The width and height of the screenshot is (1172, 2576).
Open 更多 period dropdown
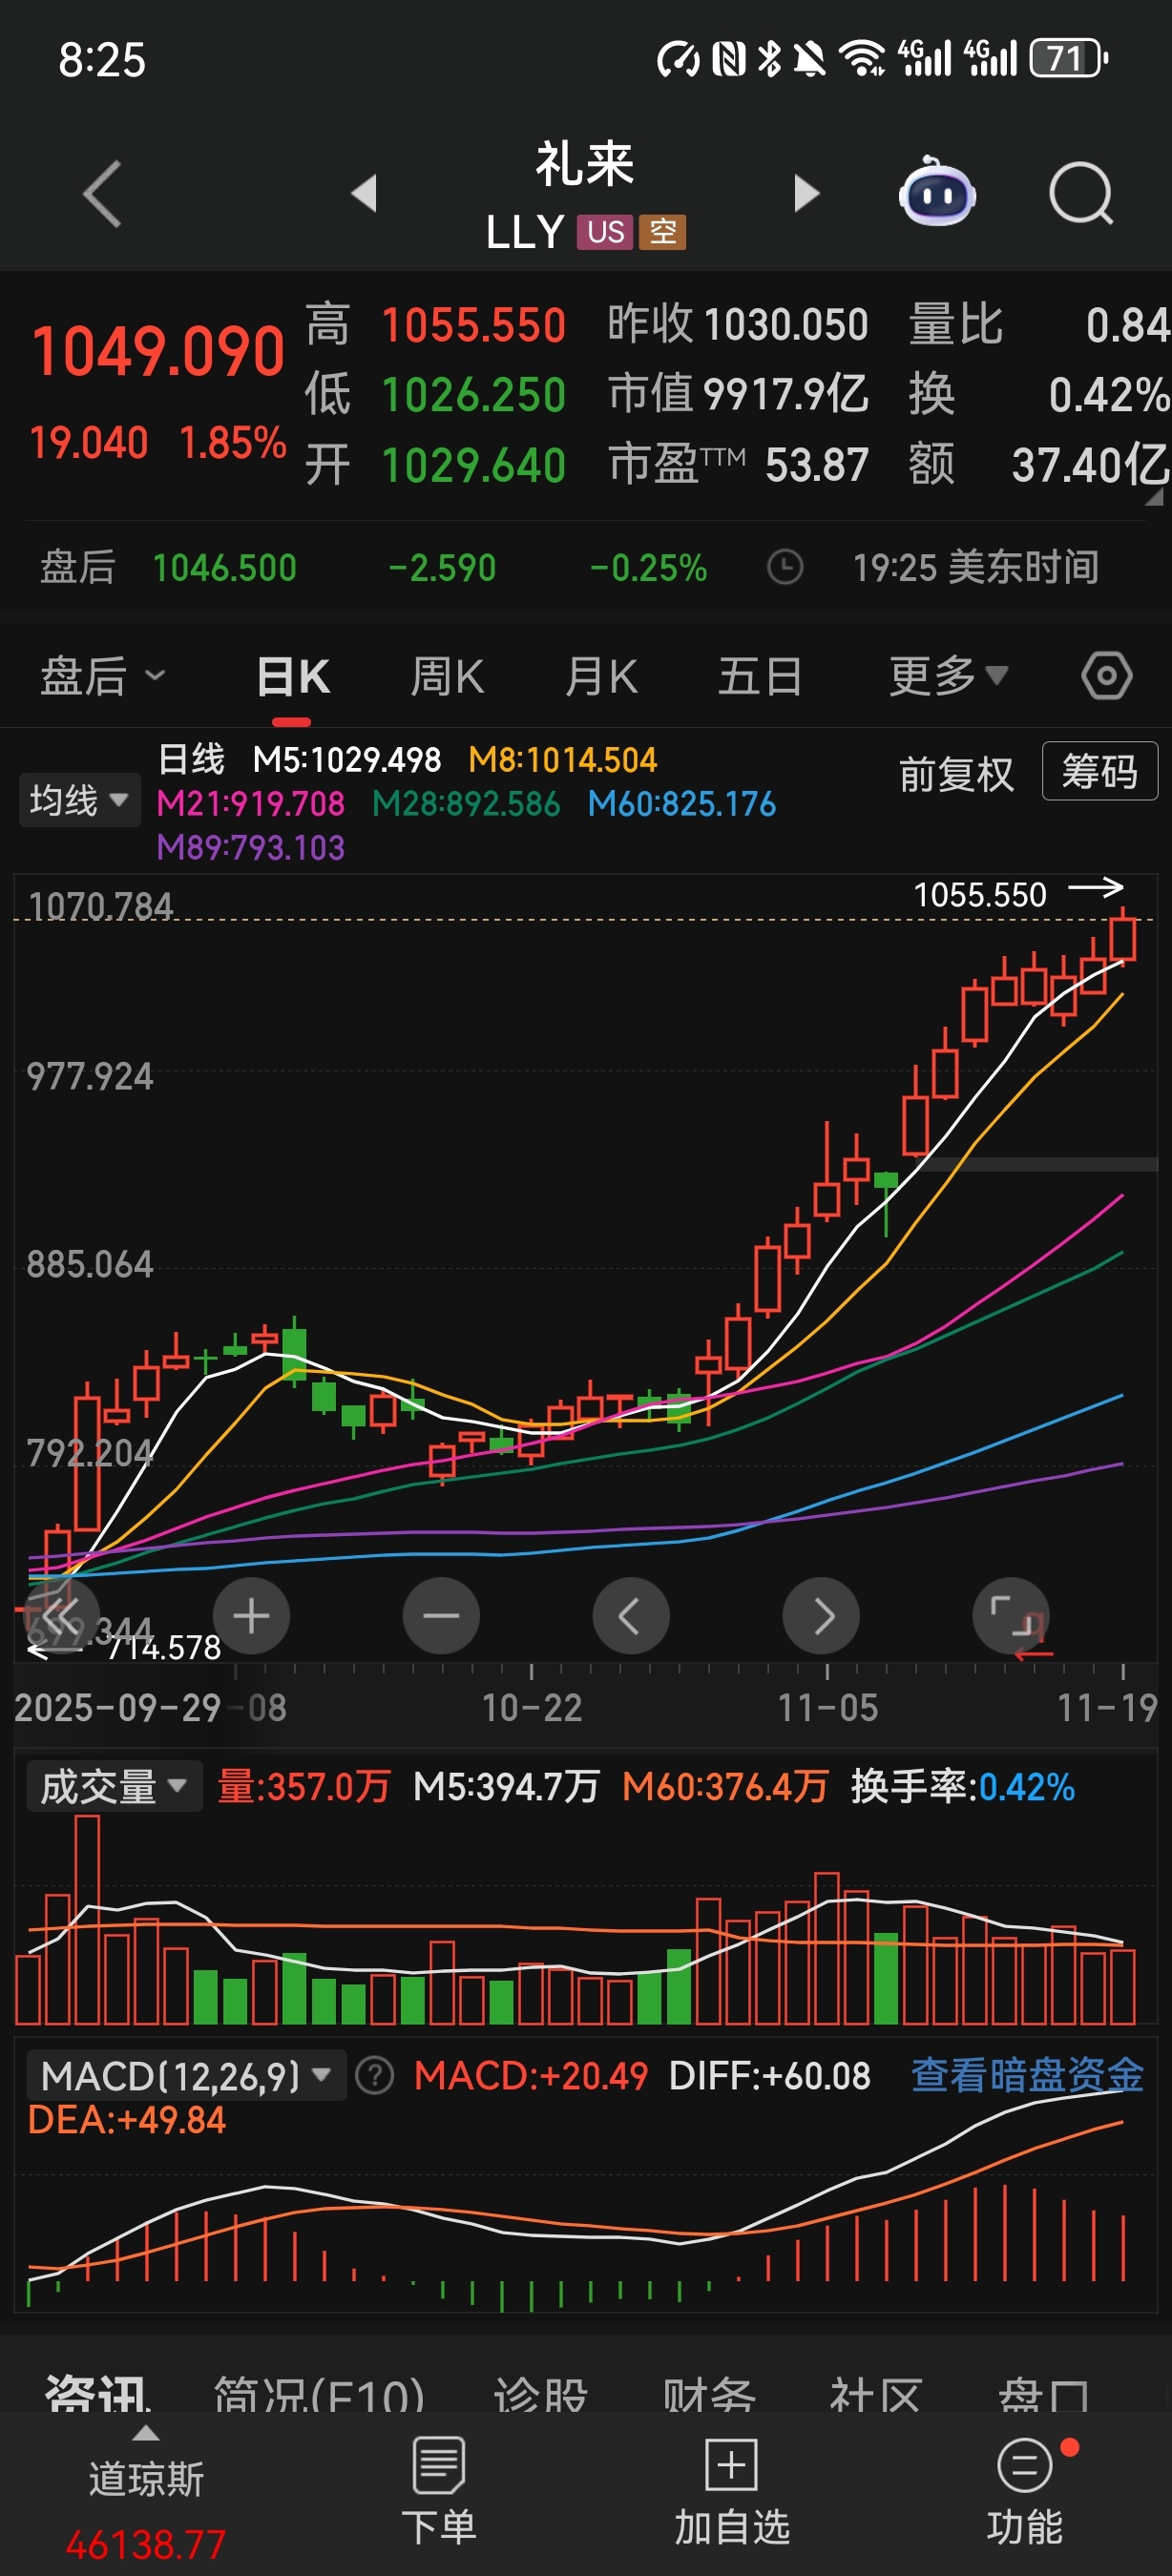pos(948,676)
